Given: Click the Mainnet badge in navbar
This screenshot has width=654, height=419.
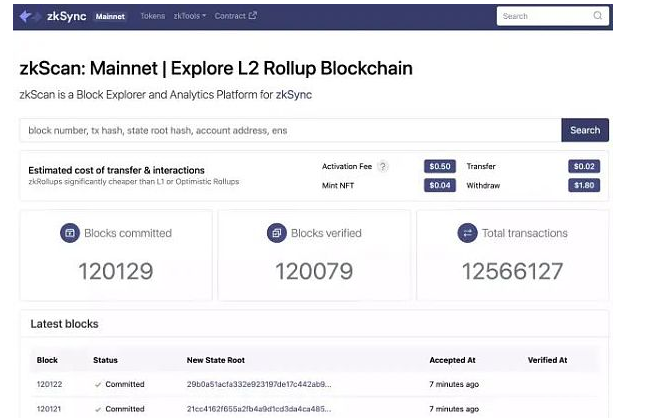Looking at the screenshot, I should point(110,17).
